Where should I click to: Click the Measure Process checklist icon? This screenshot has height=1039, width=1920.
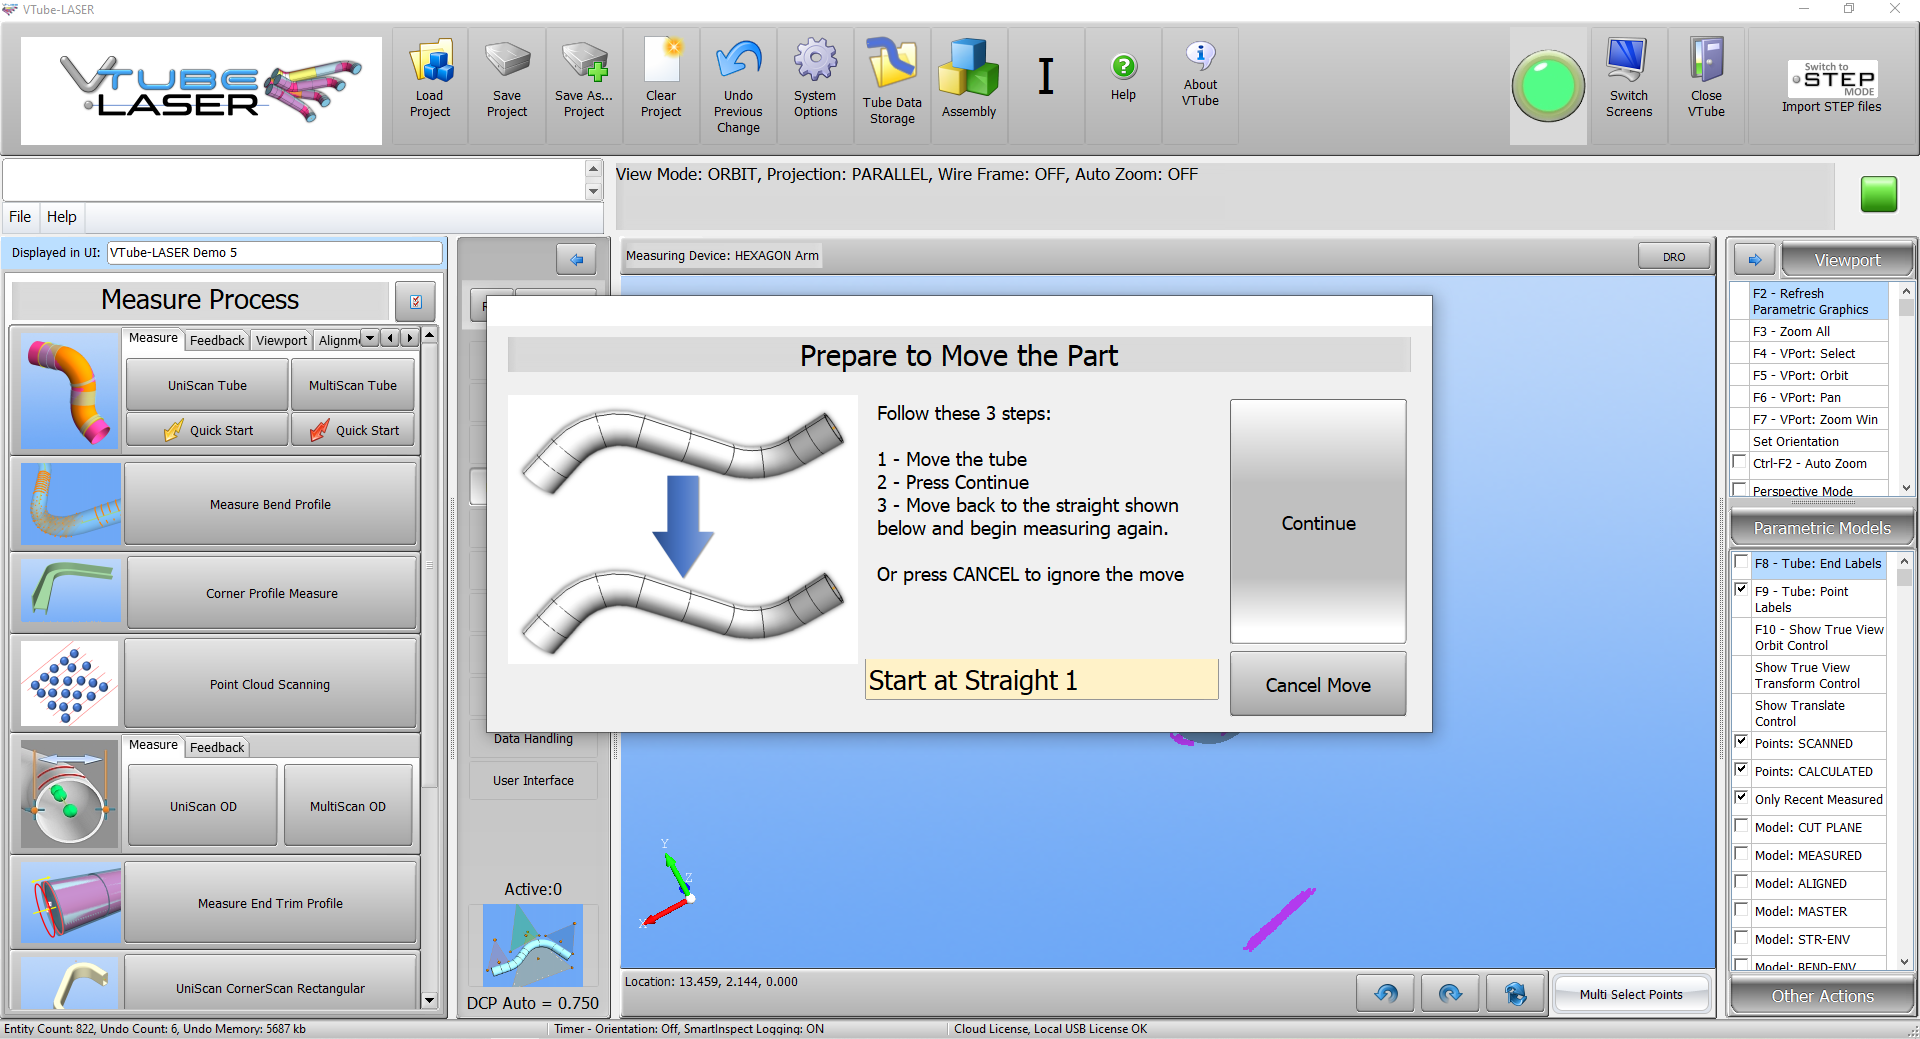(416, 300)
